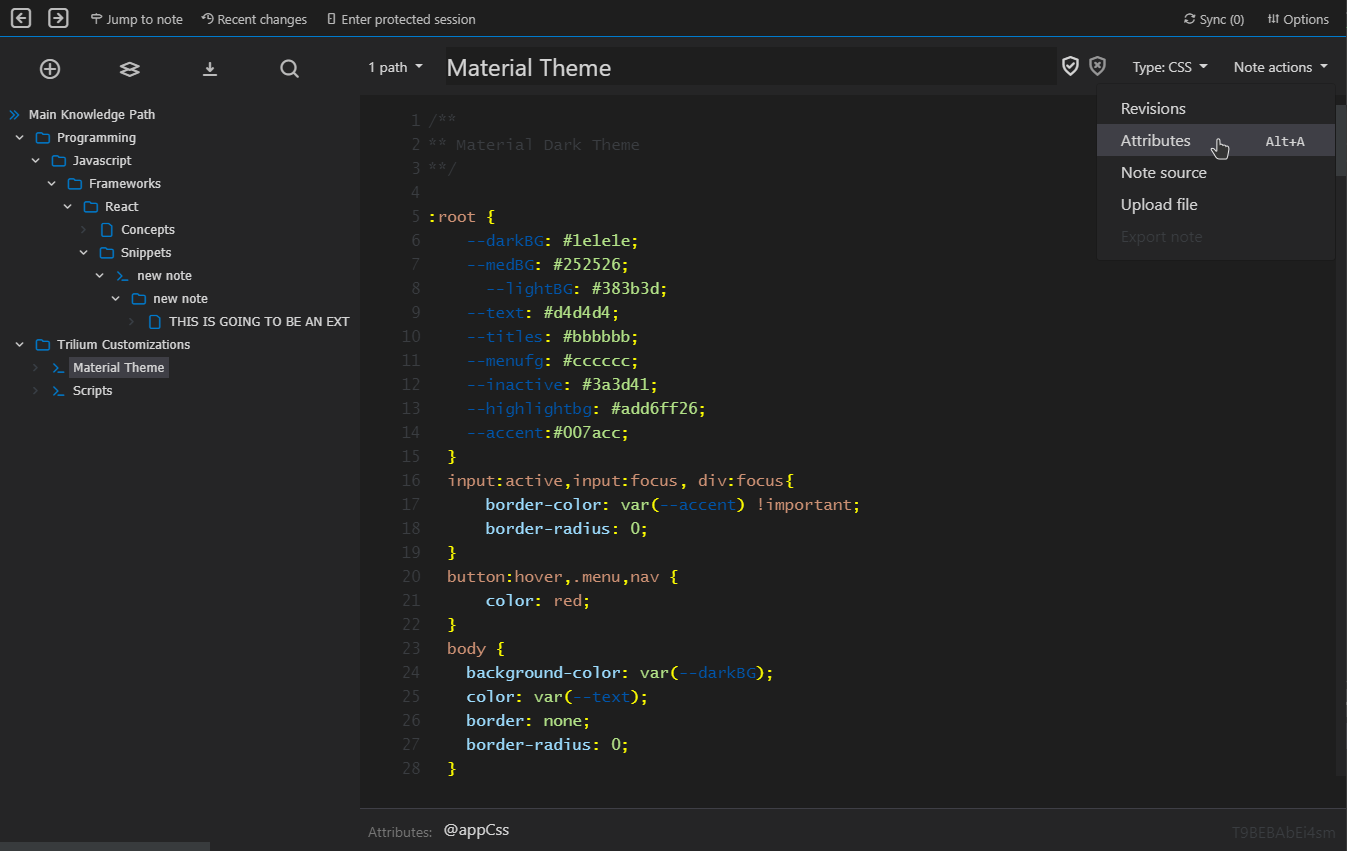Open THIS IS GOING TO BE AN EXT note
This screenshot has width=1347, height=851.
259,322
